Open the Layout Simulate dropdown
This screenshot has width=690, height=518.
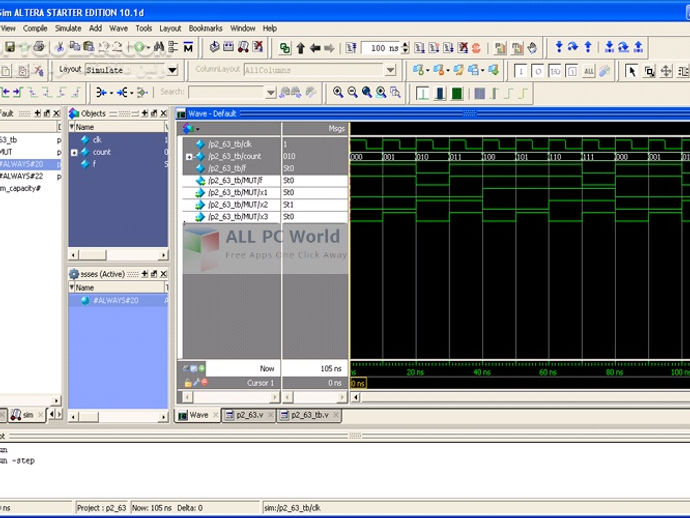[172, 70]
